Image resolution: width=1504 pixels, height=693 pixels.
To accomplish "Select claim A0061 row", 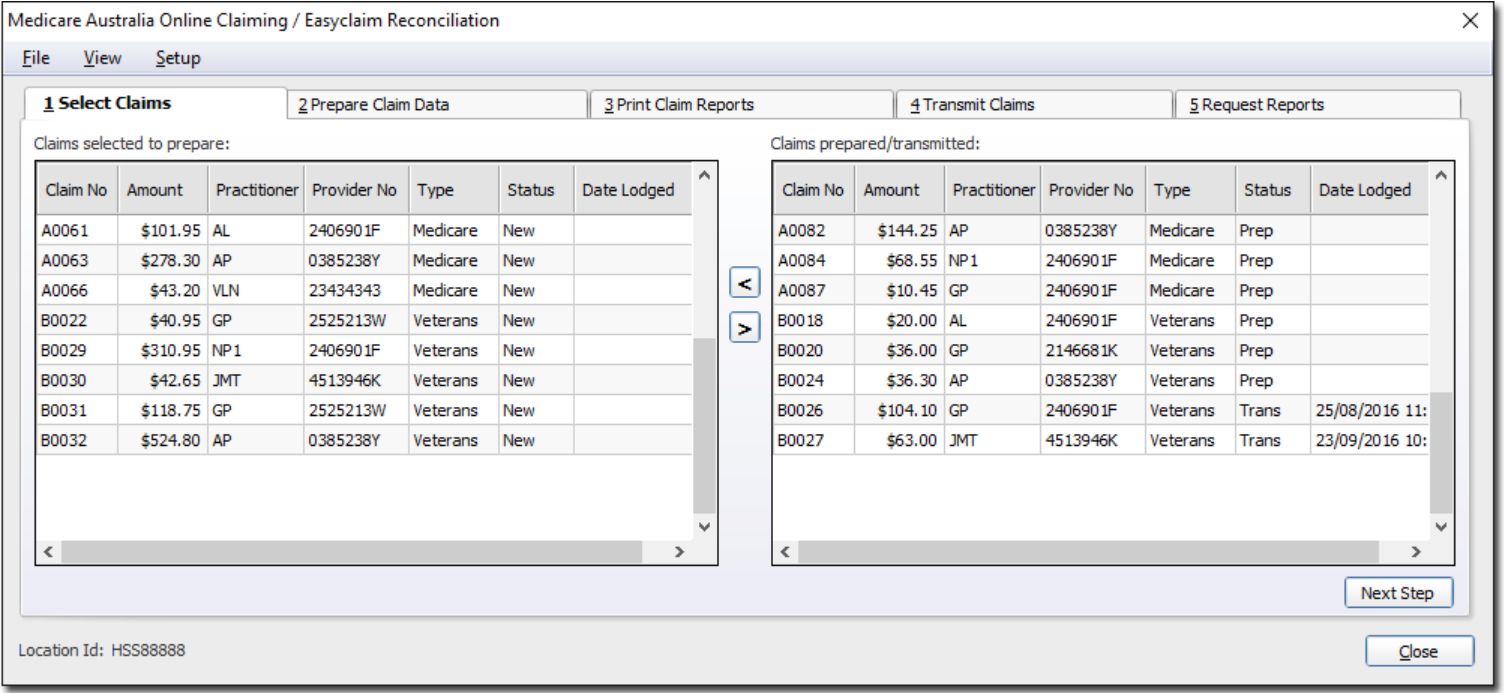I will coord(364,230).
